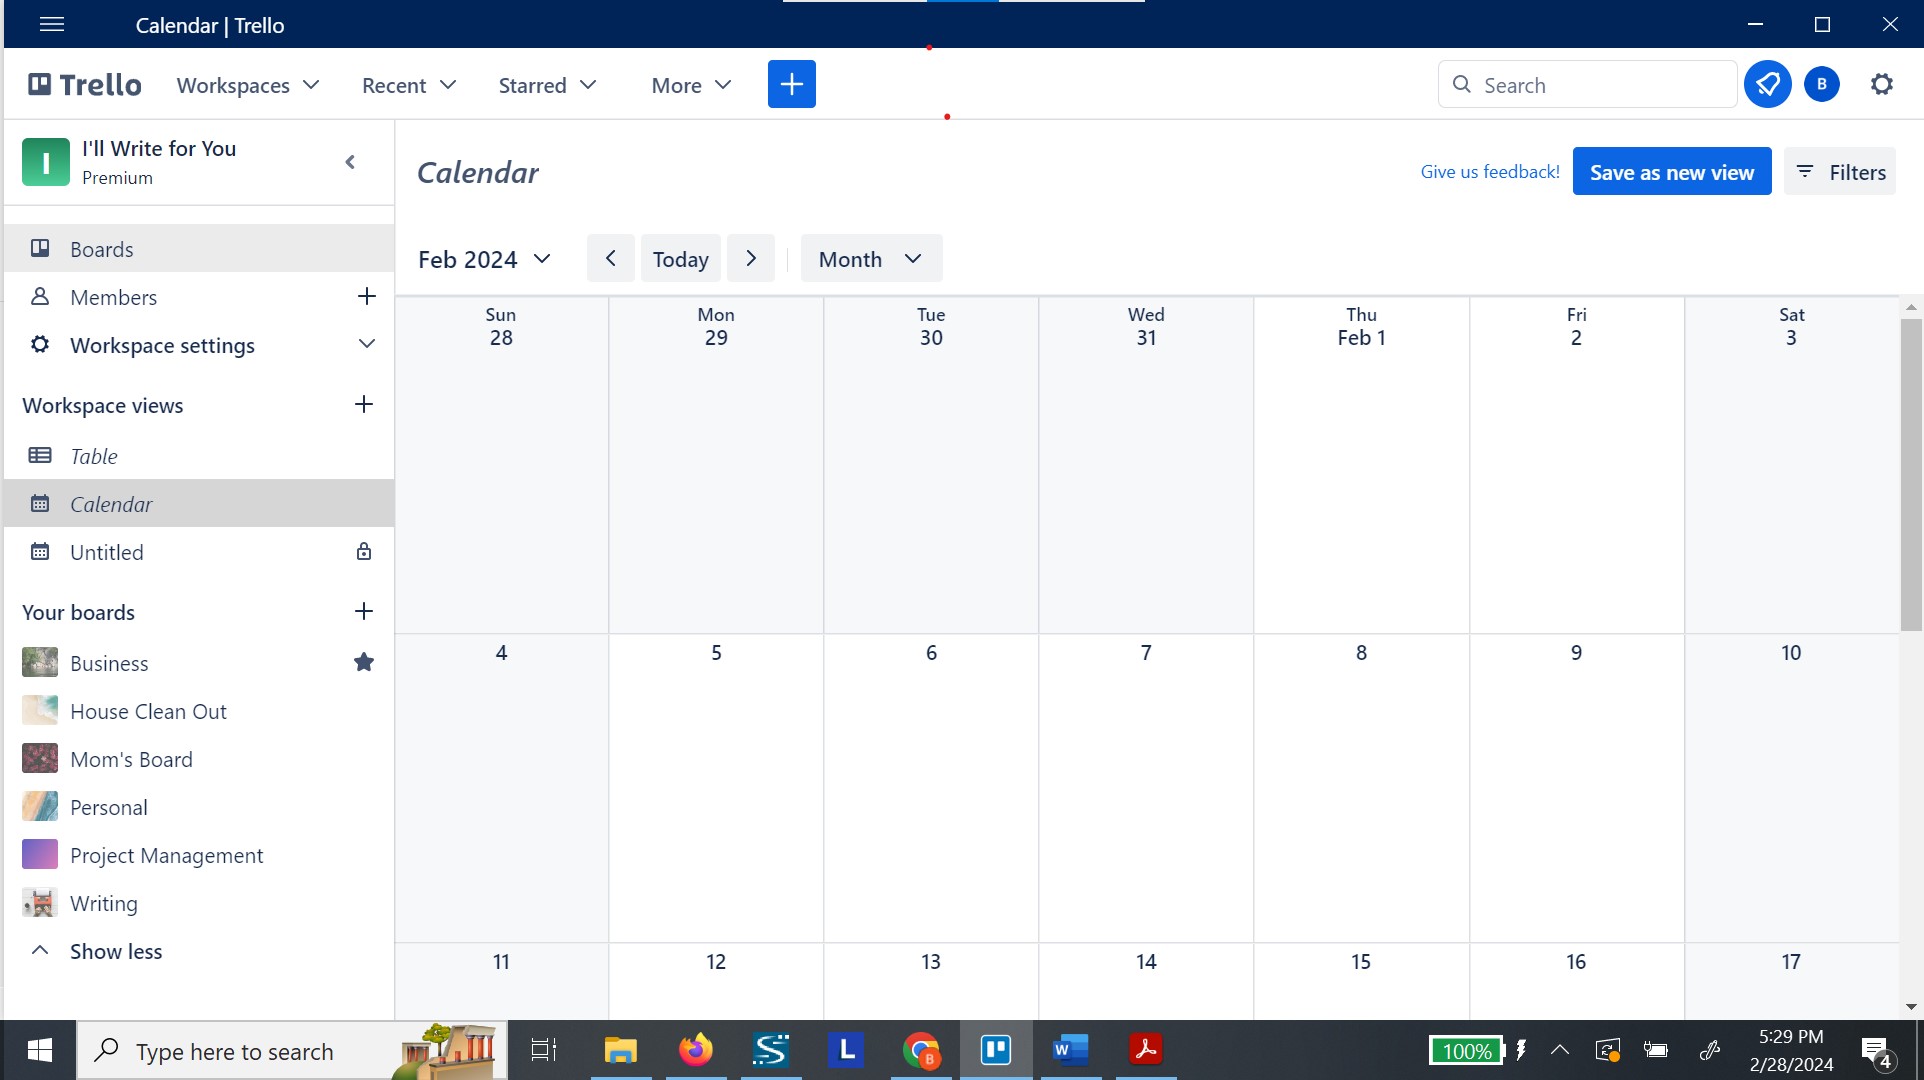Jump to today with Today button
1924x1080 pixels.
tap(680, 258)
